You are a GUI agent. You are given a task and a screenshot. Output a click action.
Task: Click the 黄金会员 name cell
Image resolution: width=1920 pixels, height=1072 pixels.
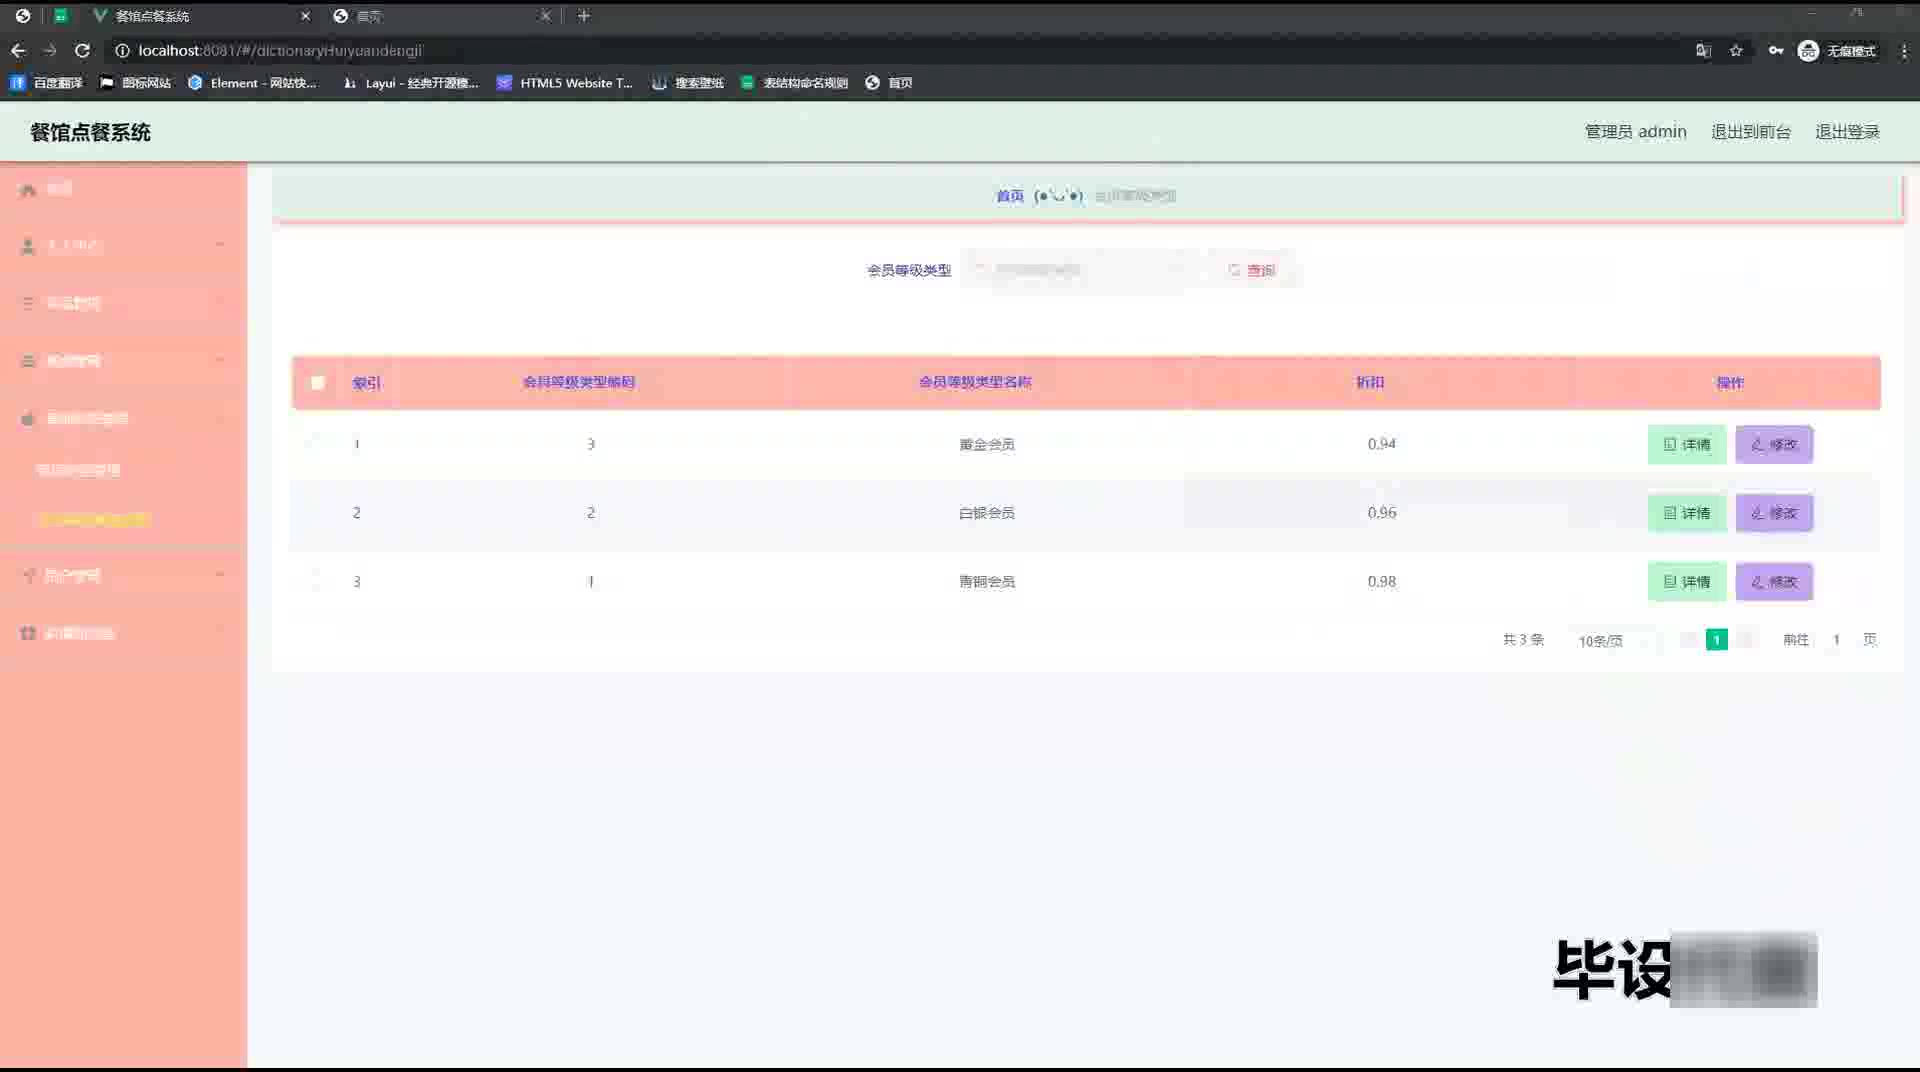987,444
